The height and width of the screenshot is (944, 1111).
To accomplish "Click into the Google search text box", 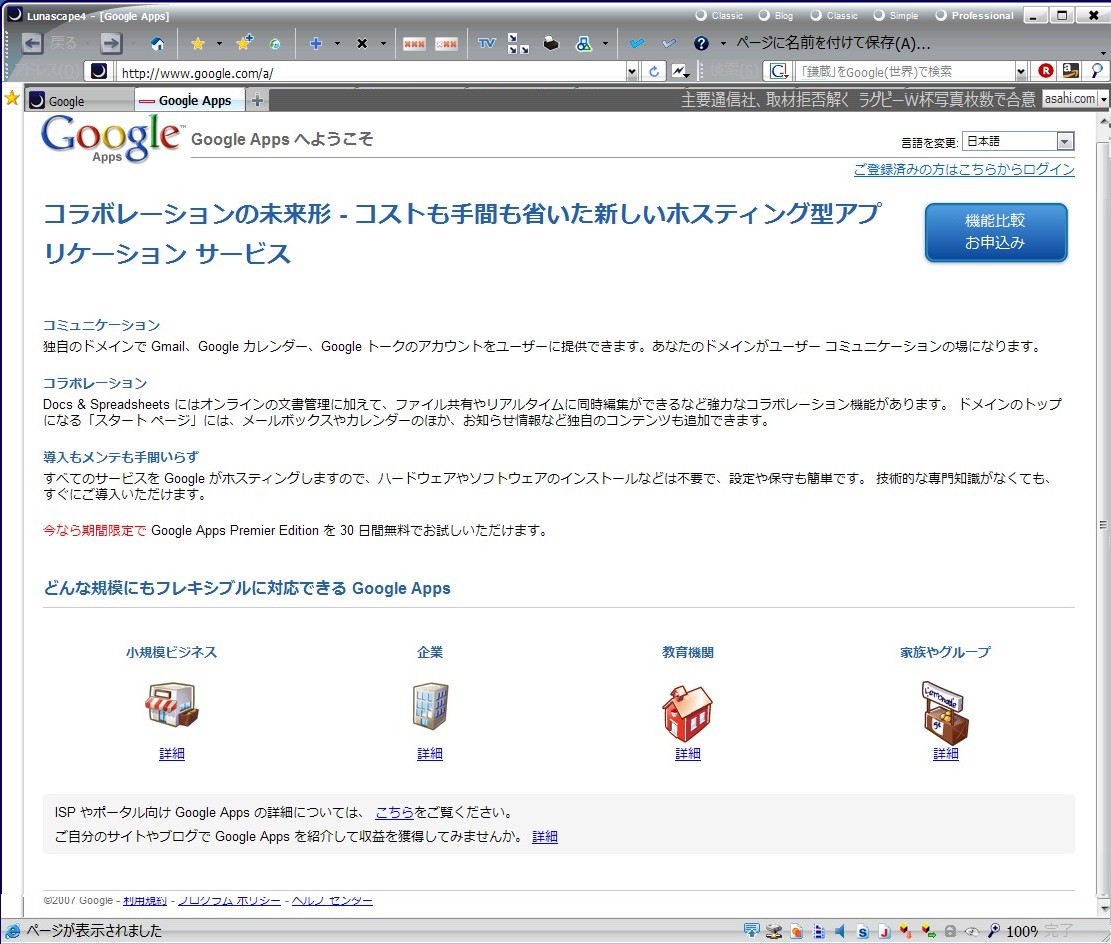I will click(905, 72).
